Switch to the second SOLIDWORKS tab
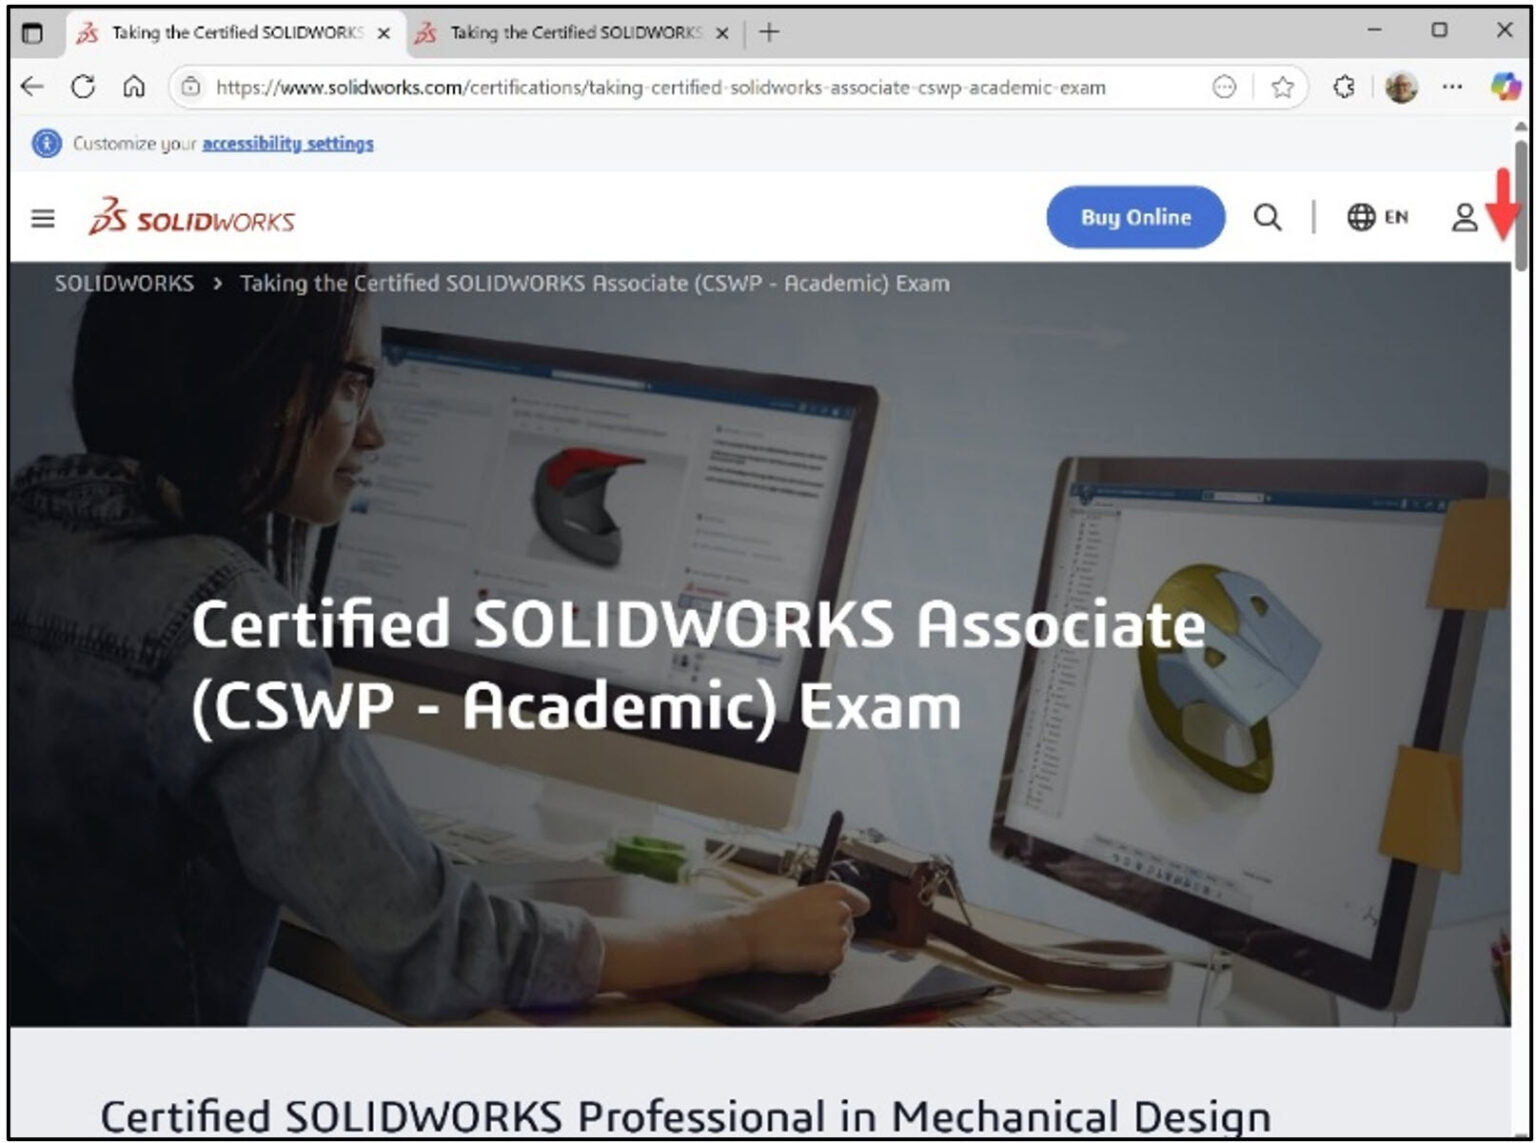 pyautogui.click(x=560, y=32)
